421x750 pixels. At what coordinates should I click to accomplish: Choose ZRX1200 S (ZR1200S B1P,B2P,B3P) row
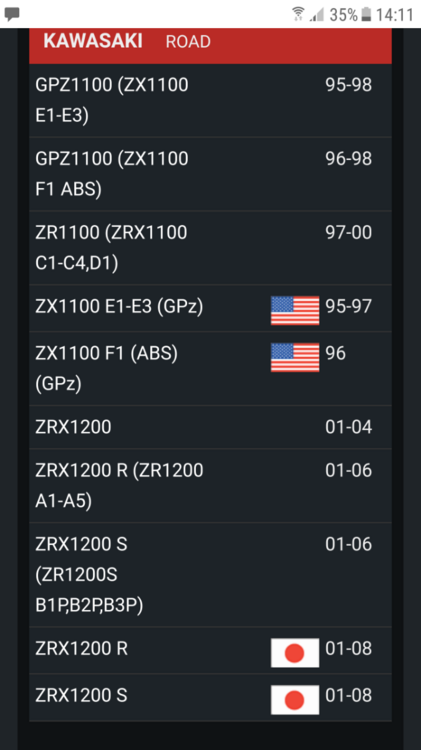pyautogui.click(x=210, y=575)
